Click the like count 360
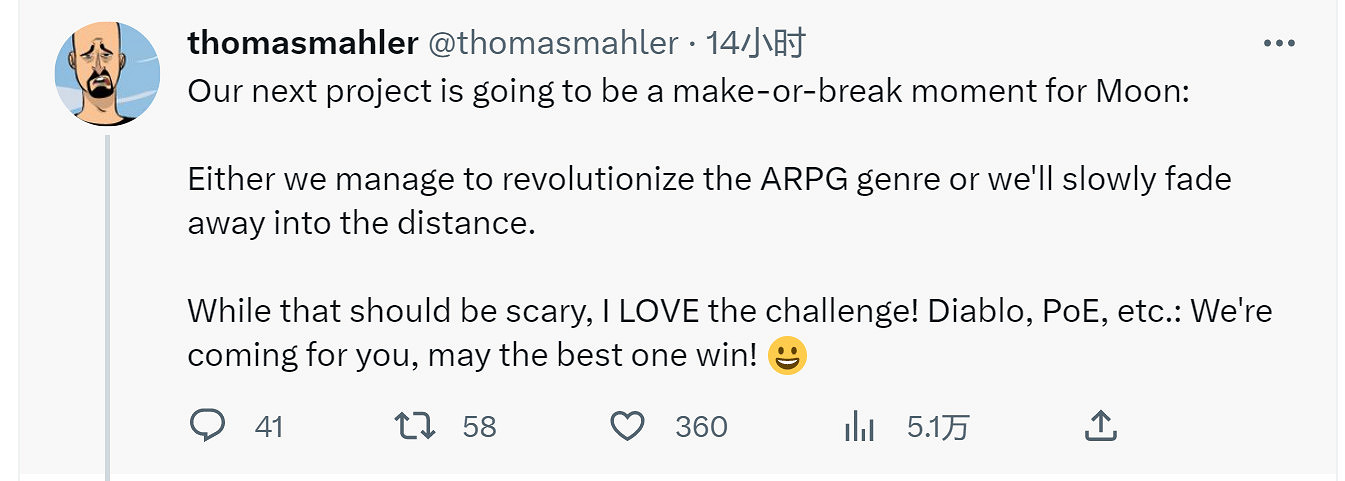Image resolution: width=1345 pixels, height=481 pixels. point(701,427)
